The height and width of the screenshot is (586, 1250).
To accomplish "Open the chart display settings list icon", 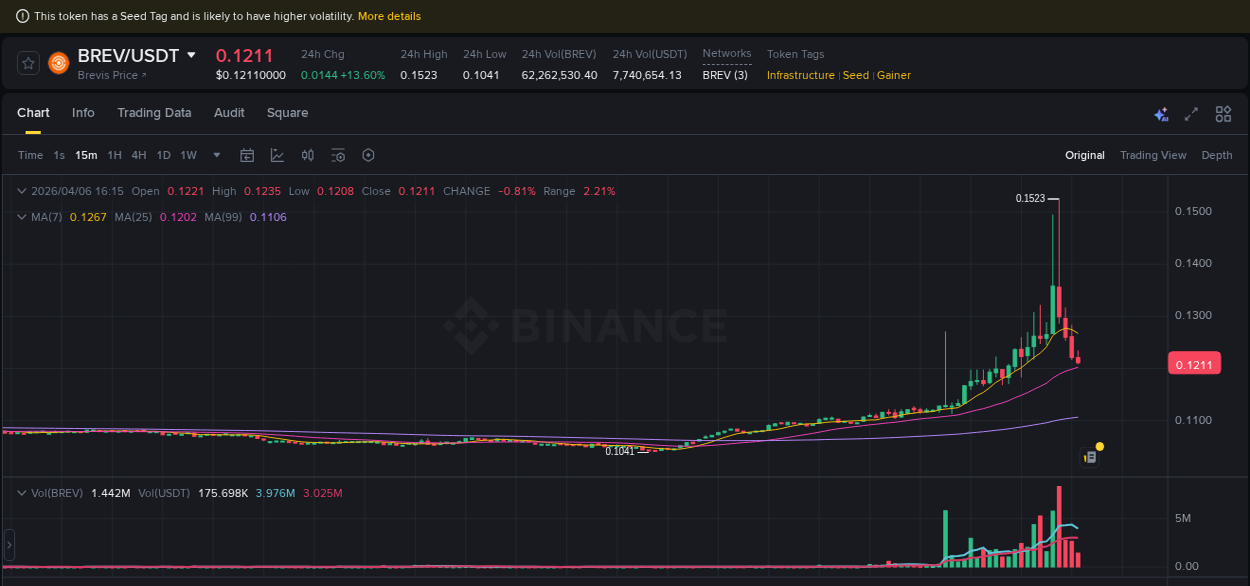I will tap(338, 155).
